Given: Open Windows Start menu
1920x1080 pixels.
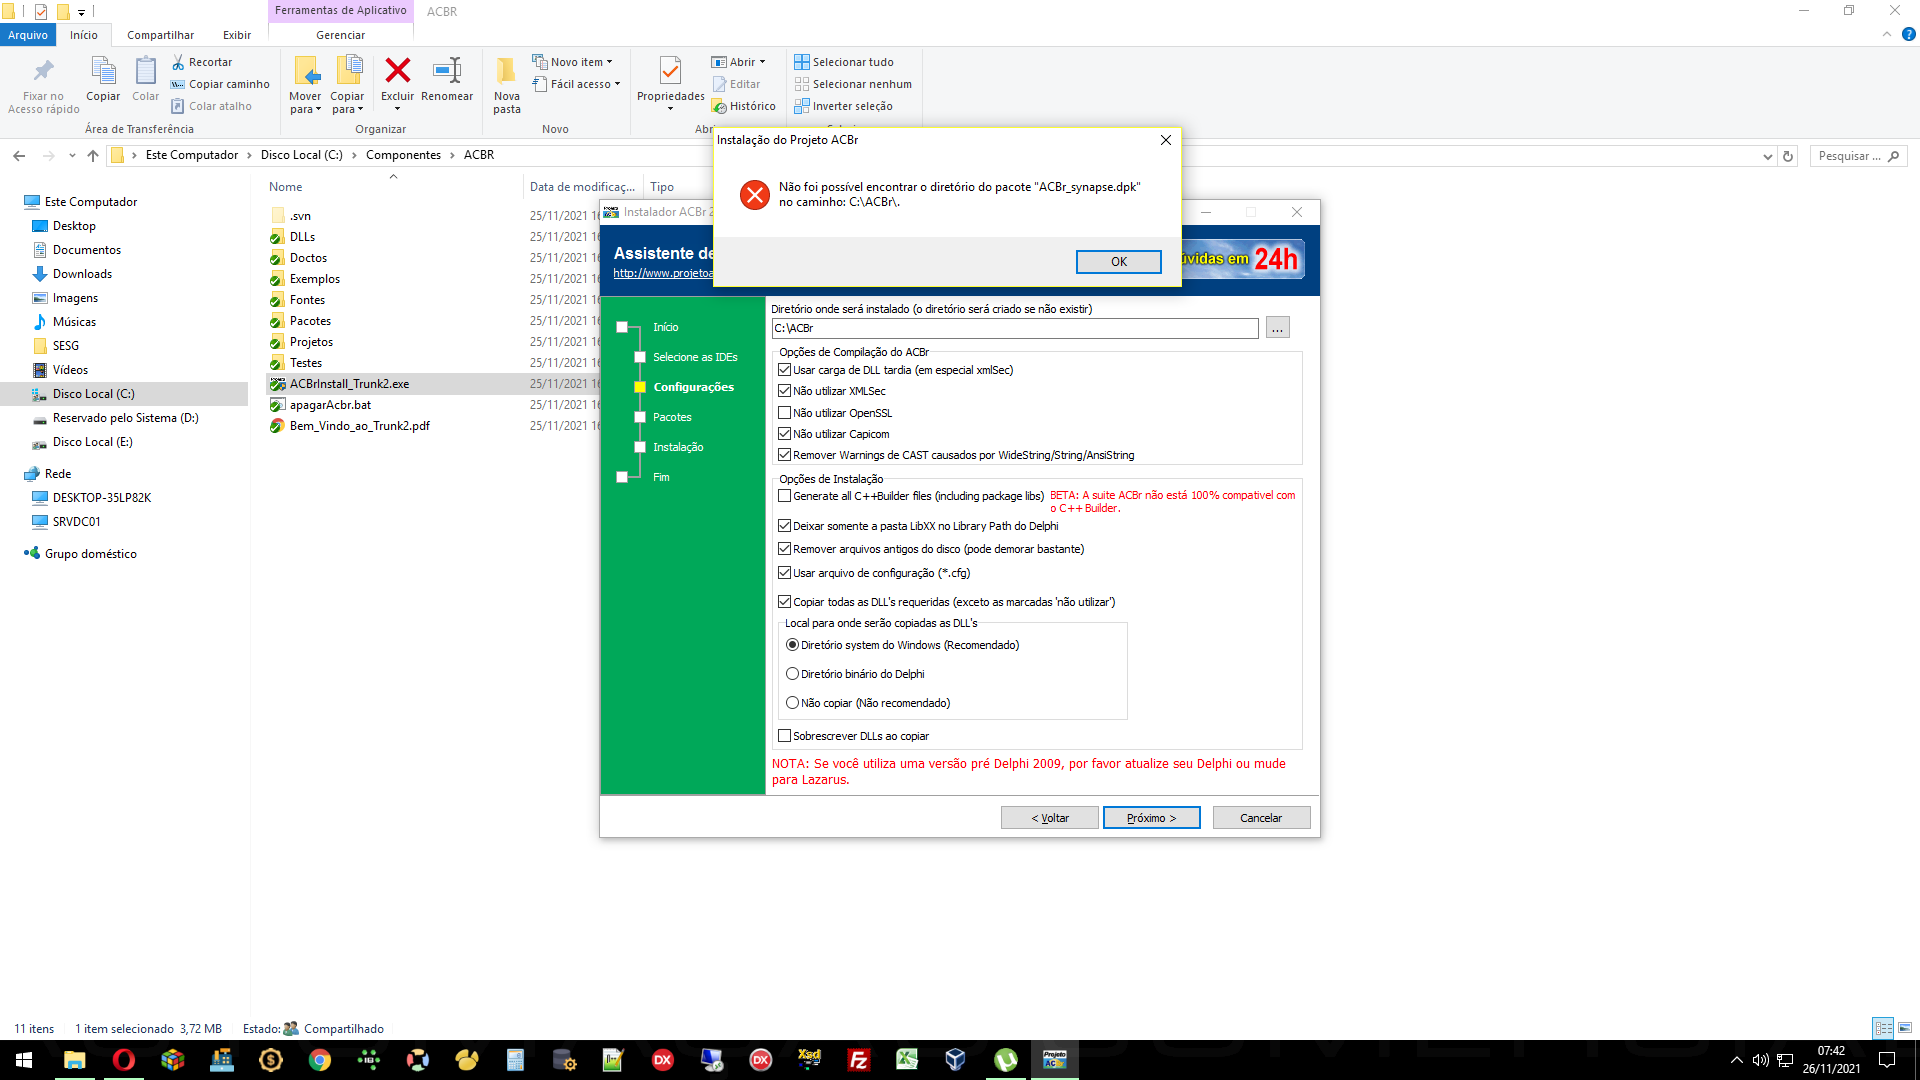Looking at the screenshot, I should (x=24, y=1060).
